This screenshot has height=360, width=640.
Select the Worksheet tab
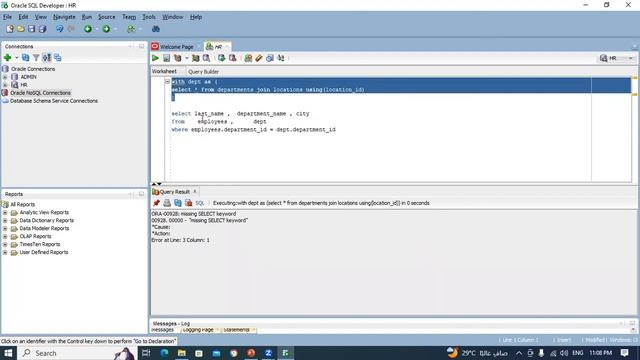pos(164,71)
